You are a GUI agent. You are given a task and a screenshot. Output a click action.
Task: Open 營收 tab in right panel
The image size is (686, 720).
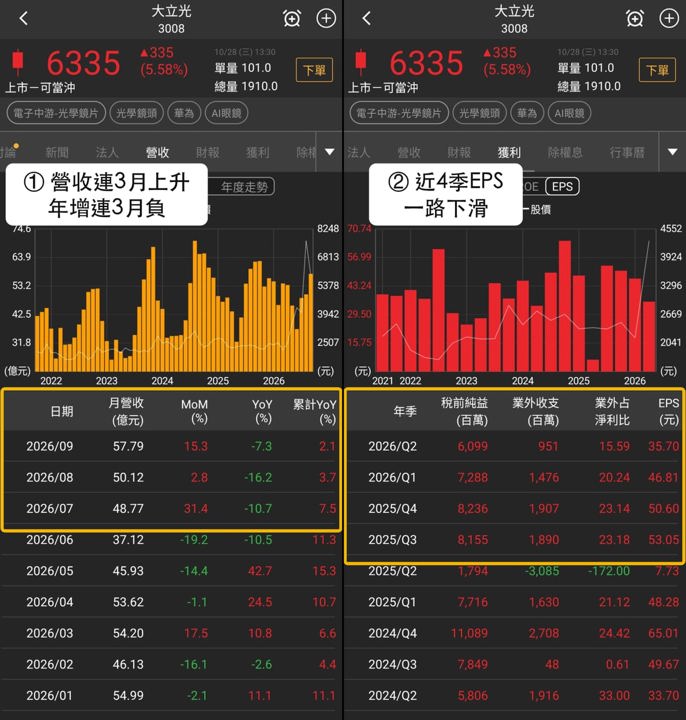tap(409, 152)
